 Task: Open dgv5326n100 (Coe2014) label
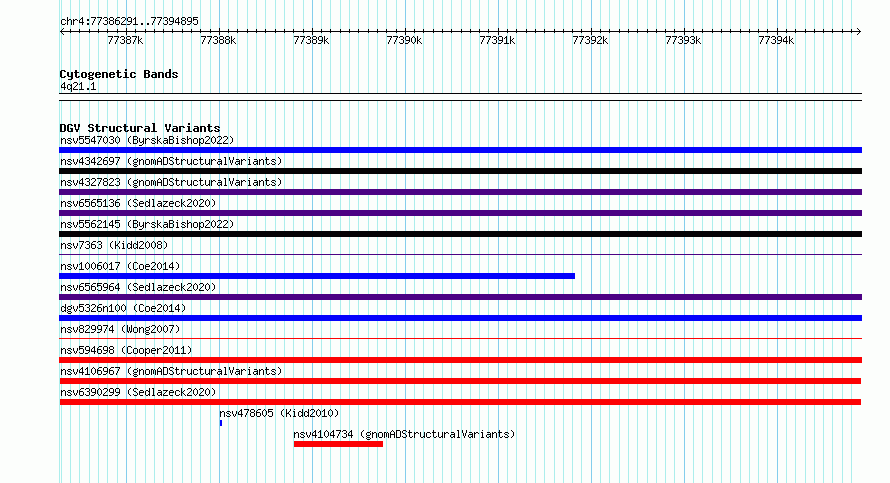pyautogui.click(x=123, y=308)
